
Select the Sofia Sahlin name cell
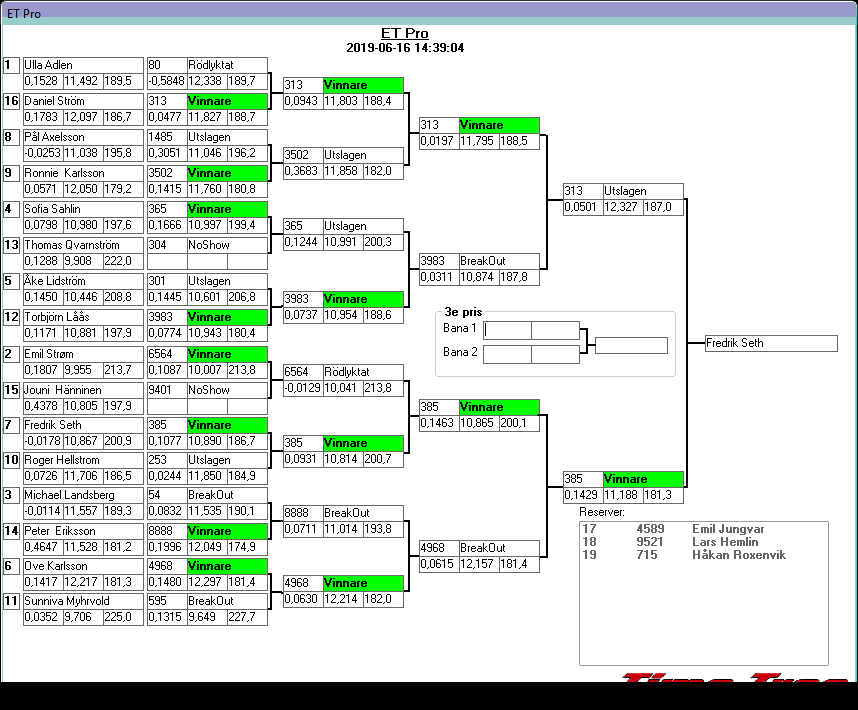(x=83, y=209)
